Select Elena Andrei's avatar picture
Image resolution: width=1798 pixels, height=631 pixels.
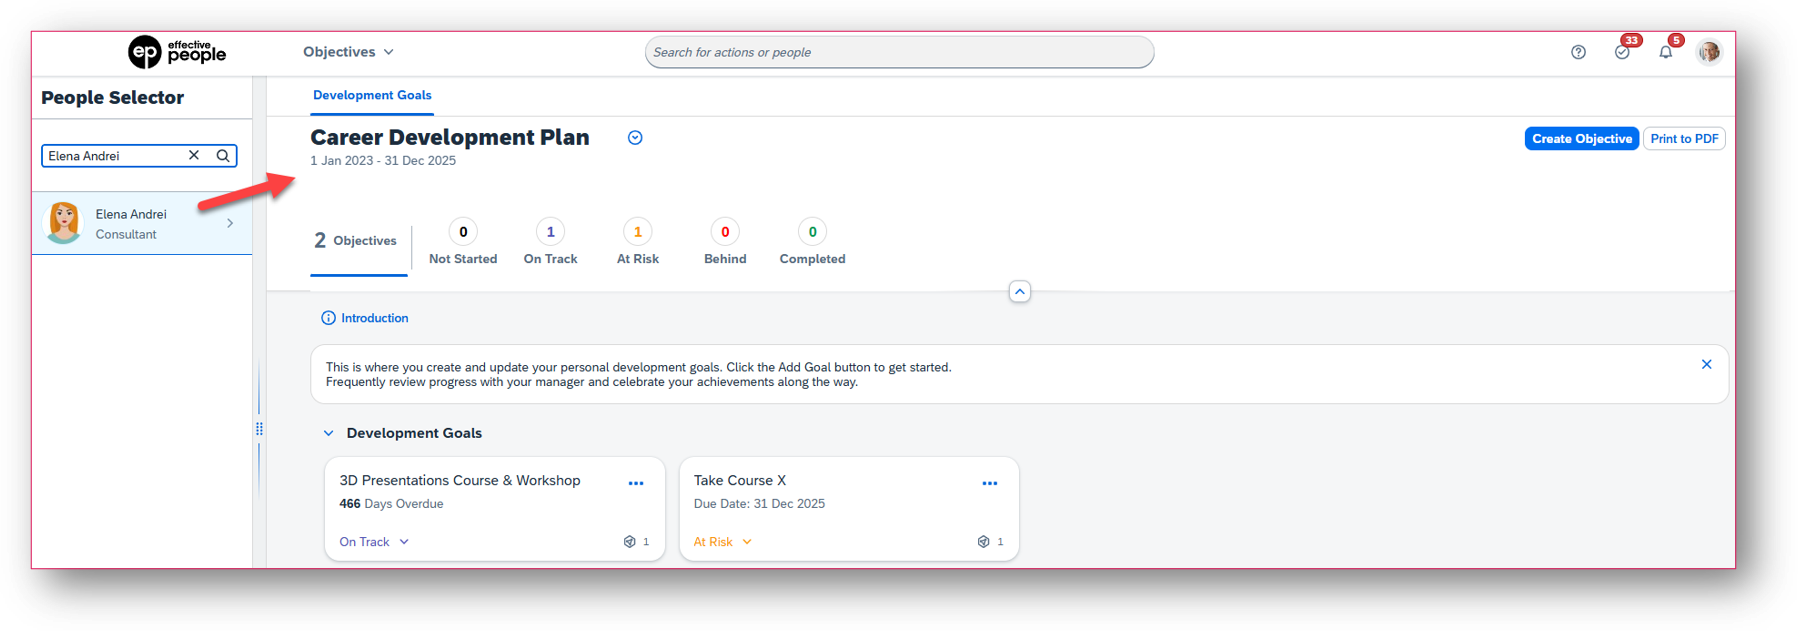[64, 223]
